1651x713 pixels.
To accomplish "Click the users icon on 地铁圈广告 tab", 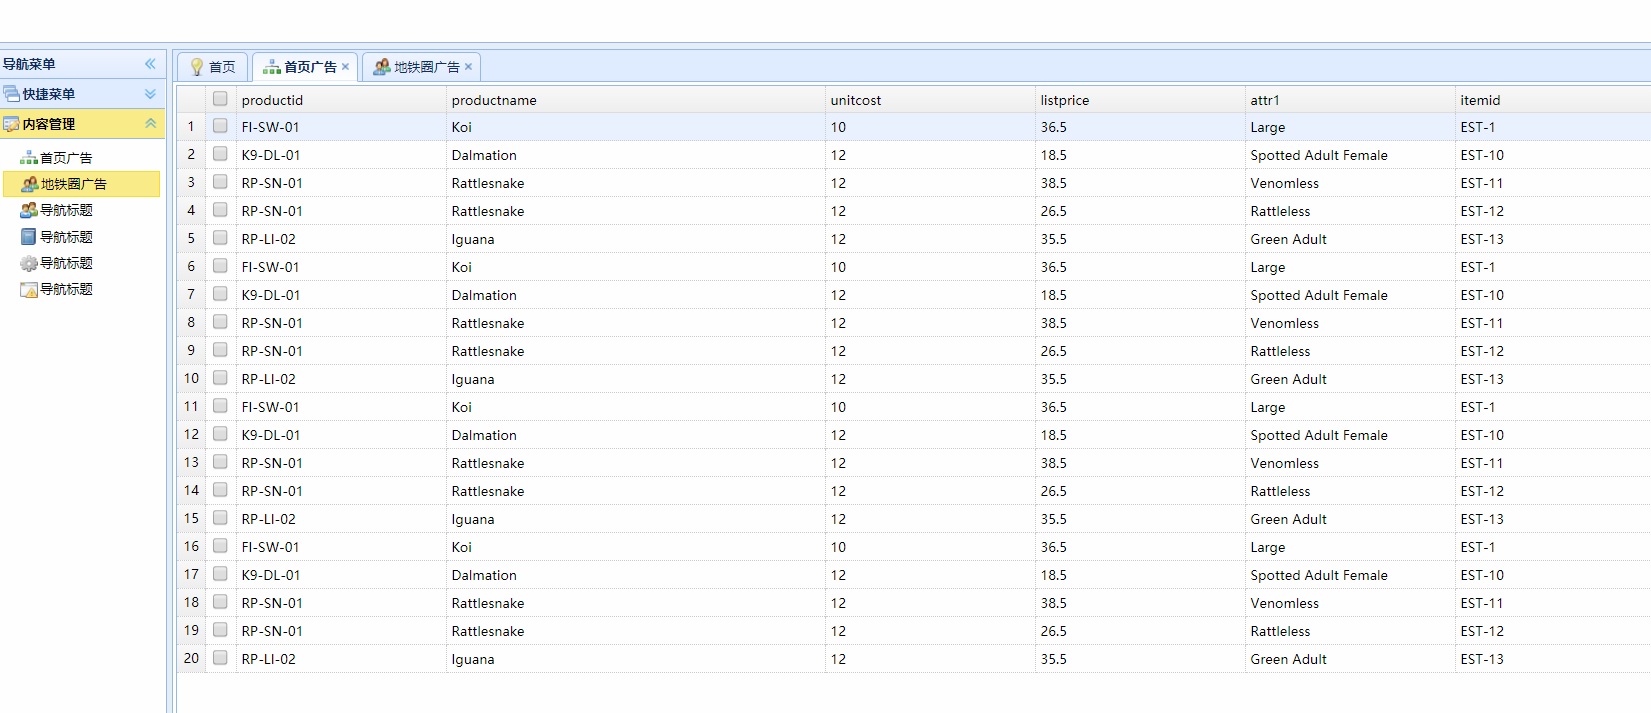I will (382, 67).
